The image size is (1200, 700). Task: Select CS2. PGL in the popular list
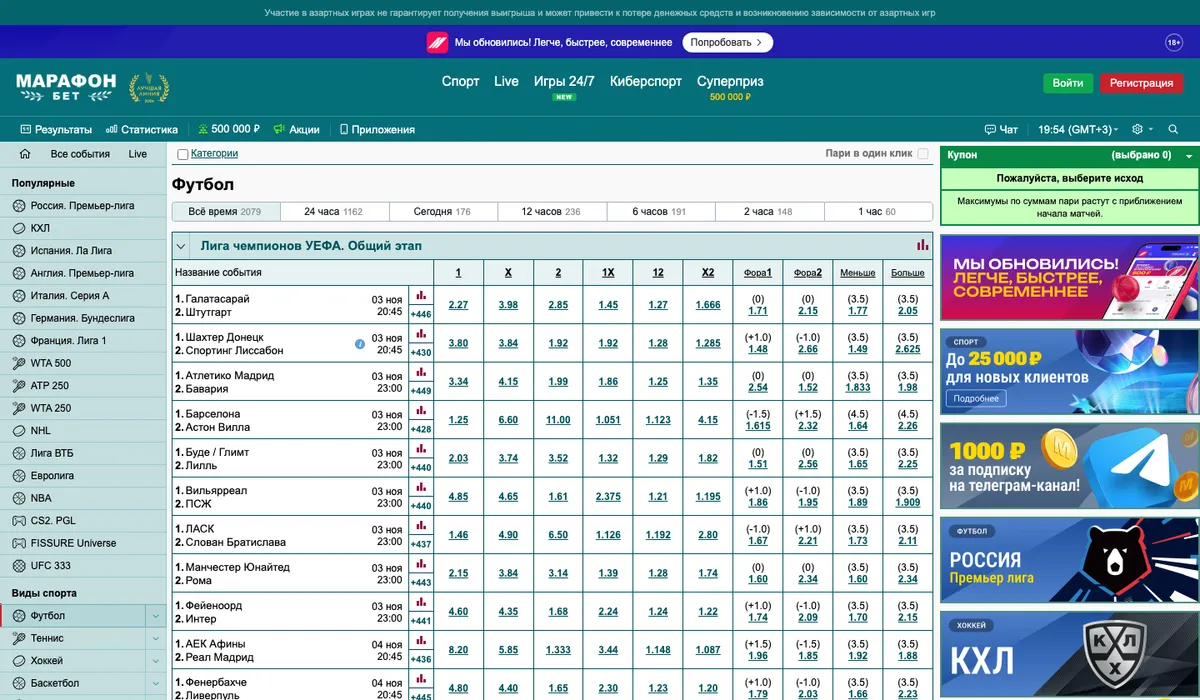coord(83,520)
